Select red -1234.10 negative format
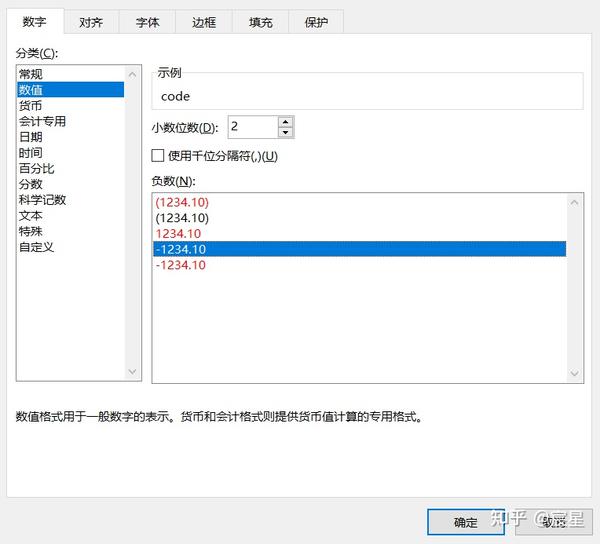The image size is (600, 544). pos(359,265)
